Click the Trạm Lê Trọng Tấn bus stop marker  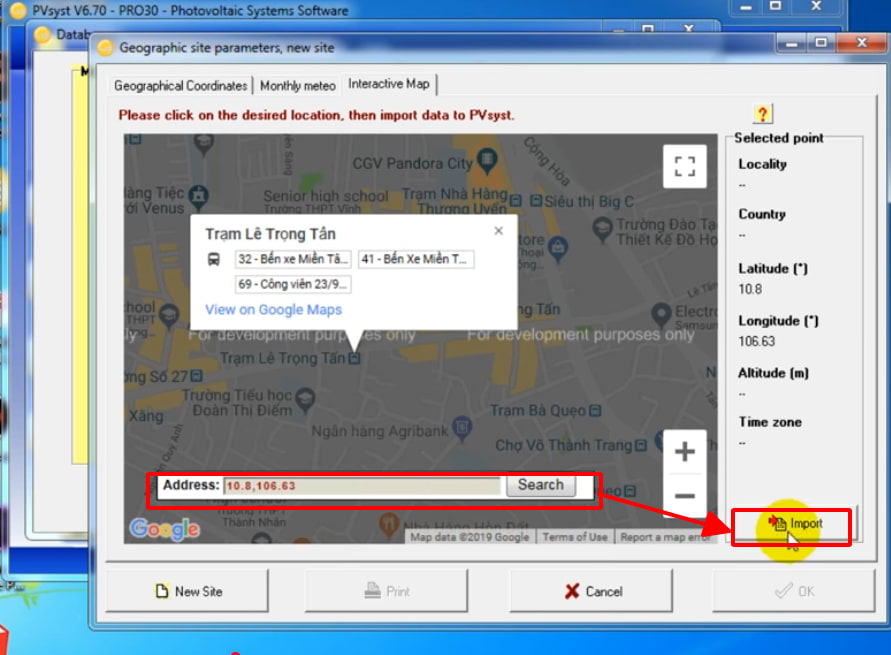click(x=355, y=358)
